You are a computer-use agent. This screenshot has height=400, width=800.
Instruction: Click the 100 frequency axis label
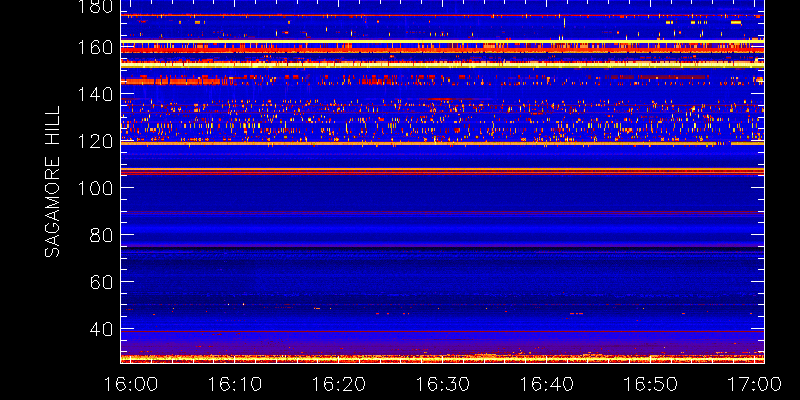coord(96,188)
